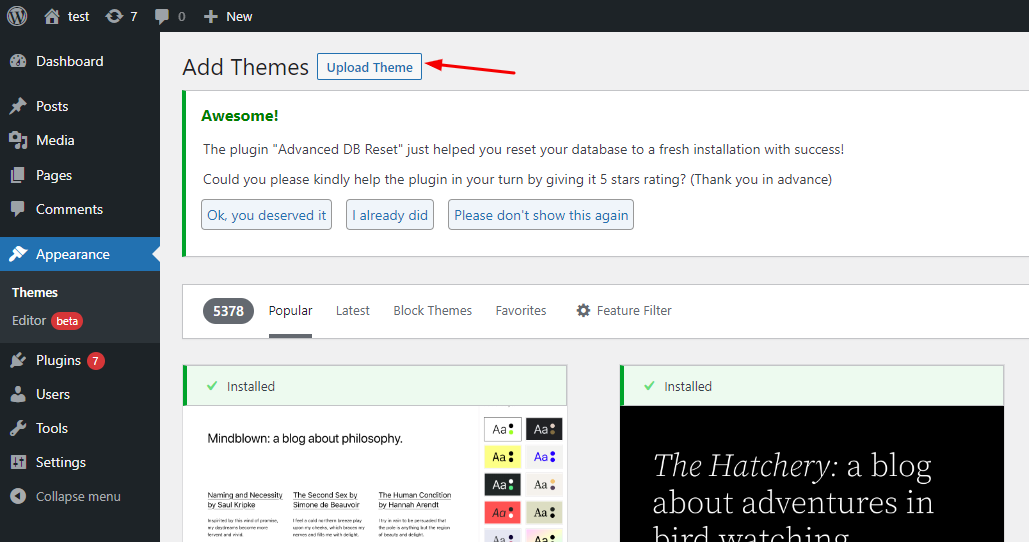The width and height of the screenshot is (1029, 542).
Task: Switch to the Latest themes tab
Action: pos(352,311)
